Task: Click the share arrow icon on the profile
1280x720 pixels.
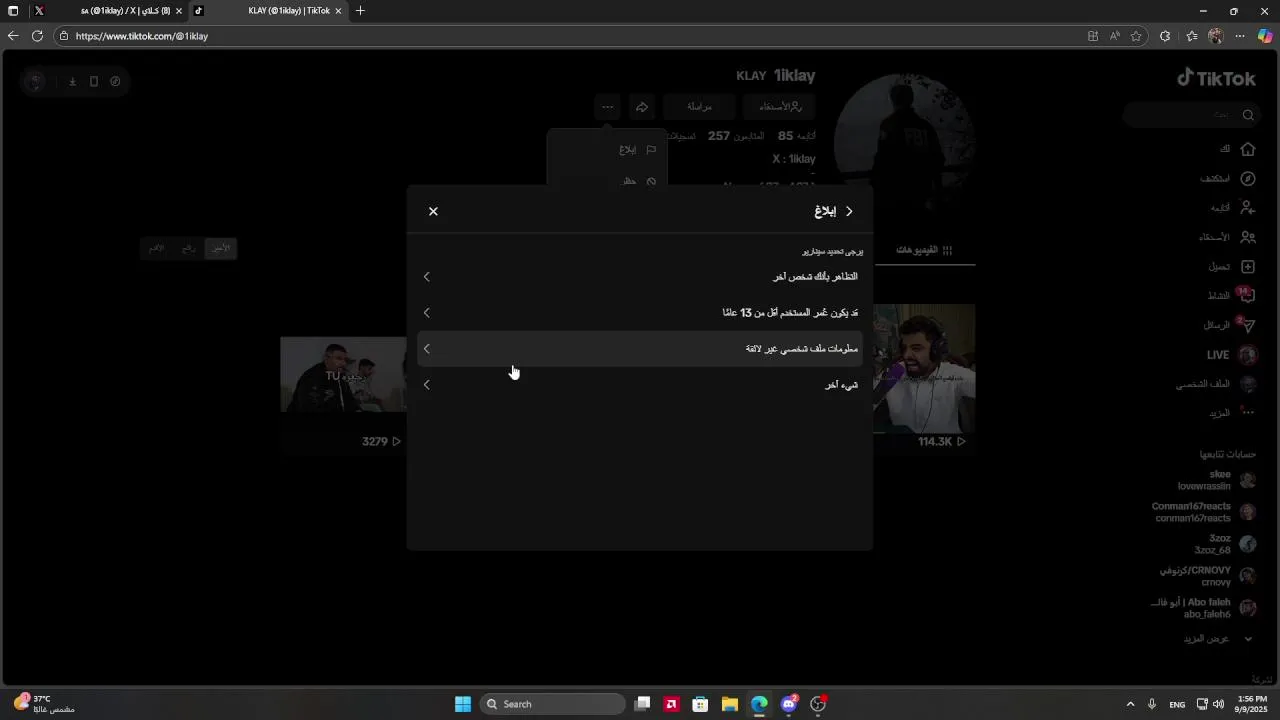Action: [x=642, y=106]
